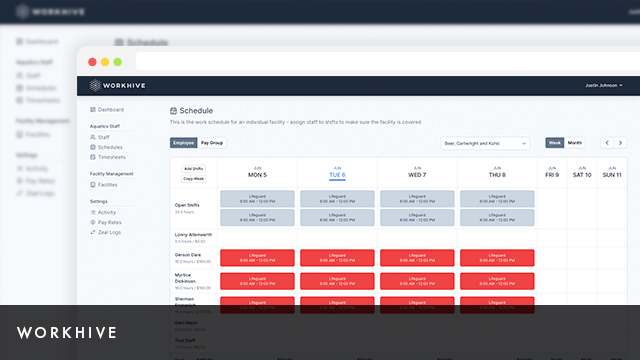
Task: Open Gerson Dare's Wednesday Lifeguard shift
Action: (x=417, y=258)
